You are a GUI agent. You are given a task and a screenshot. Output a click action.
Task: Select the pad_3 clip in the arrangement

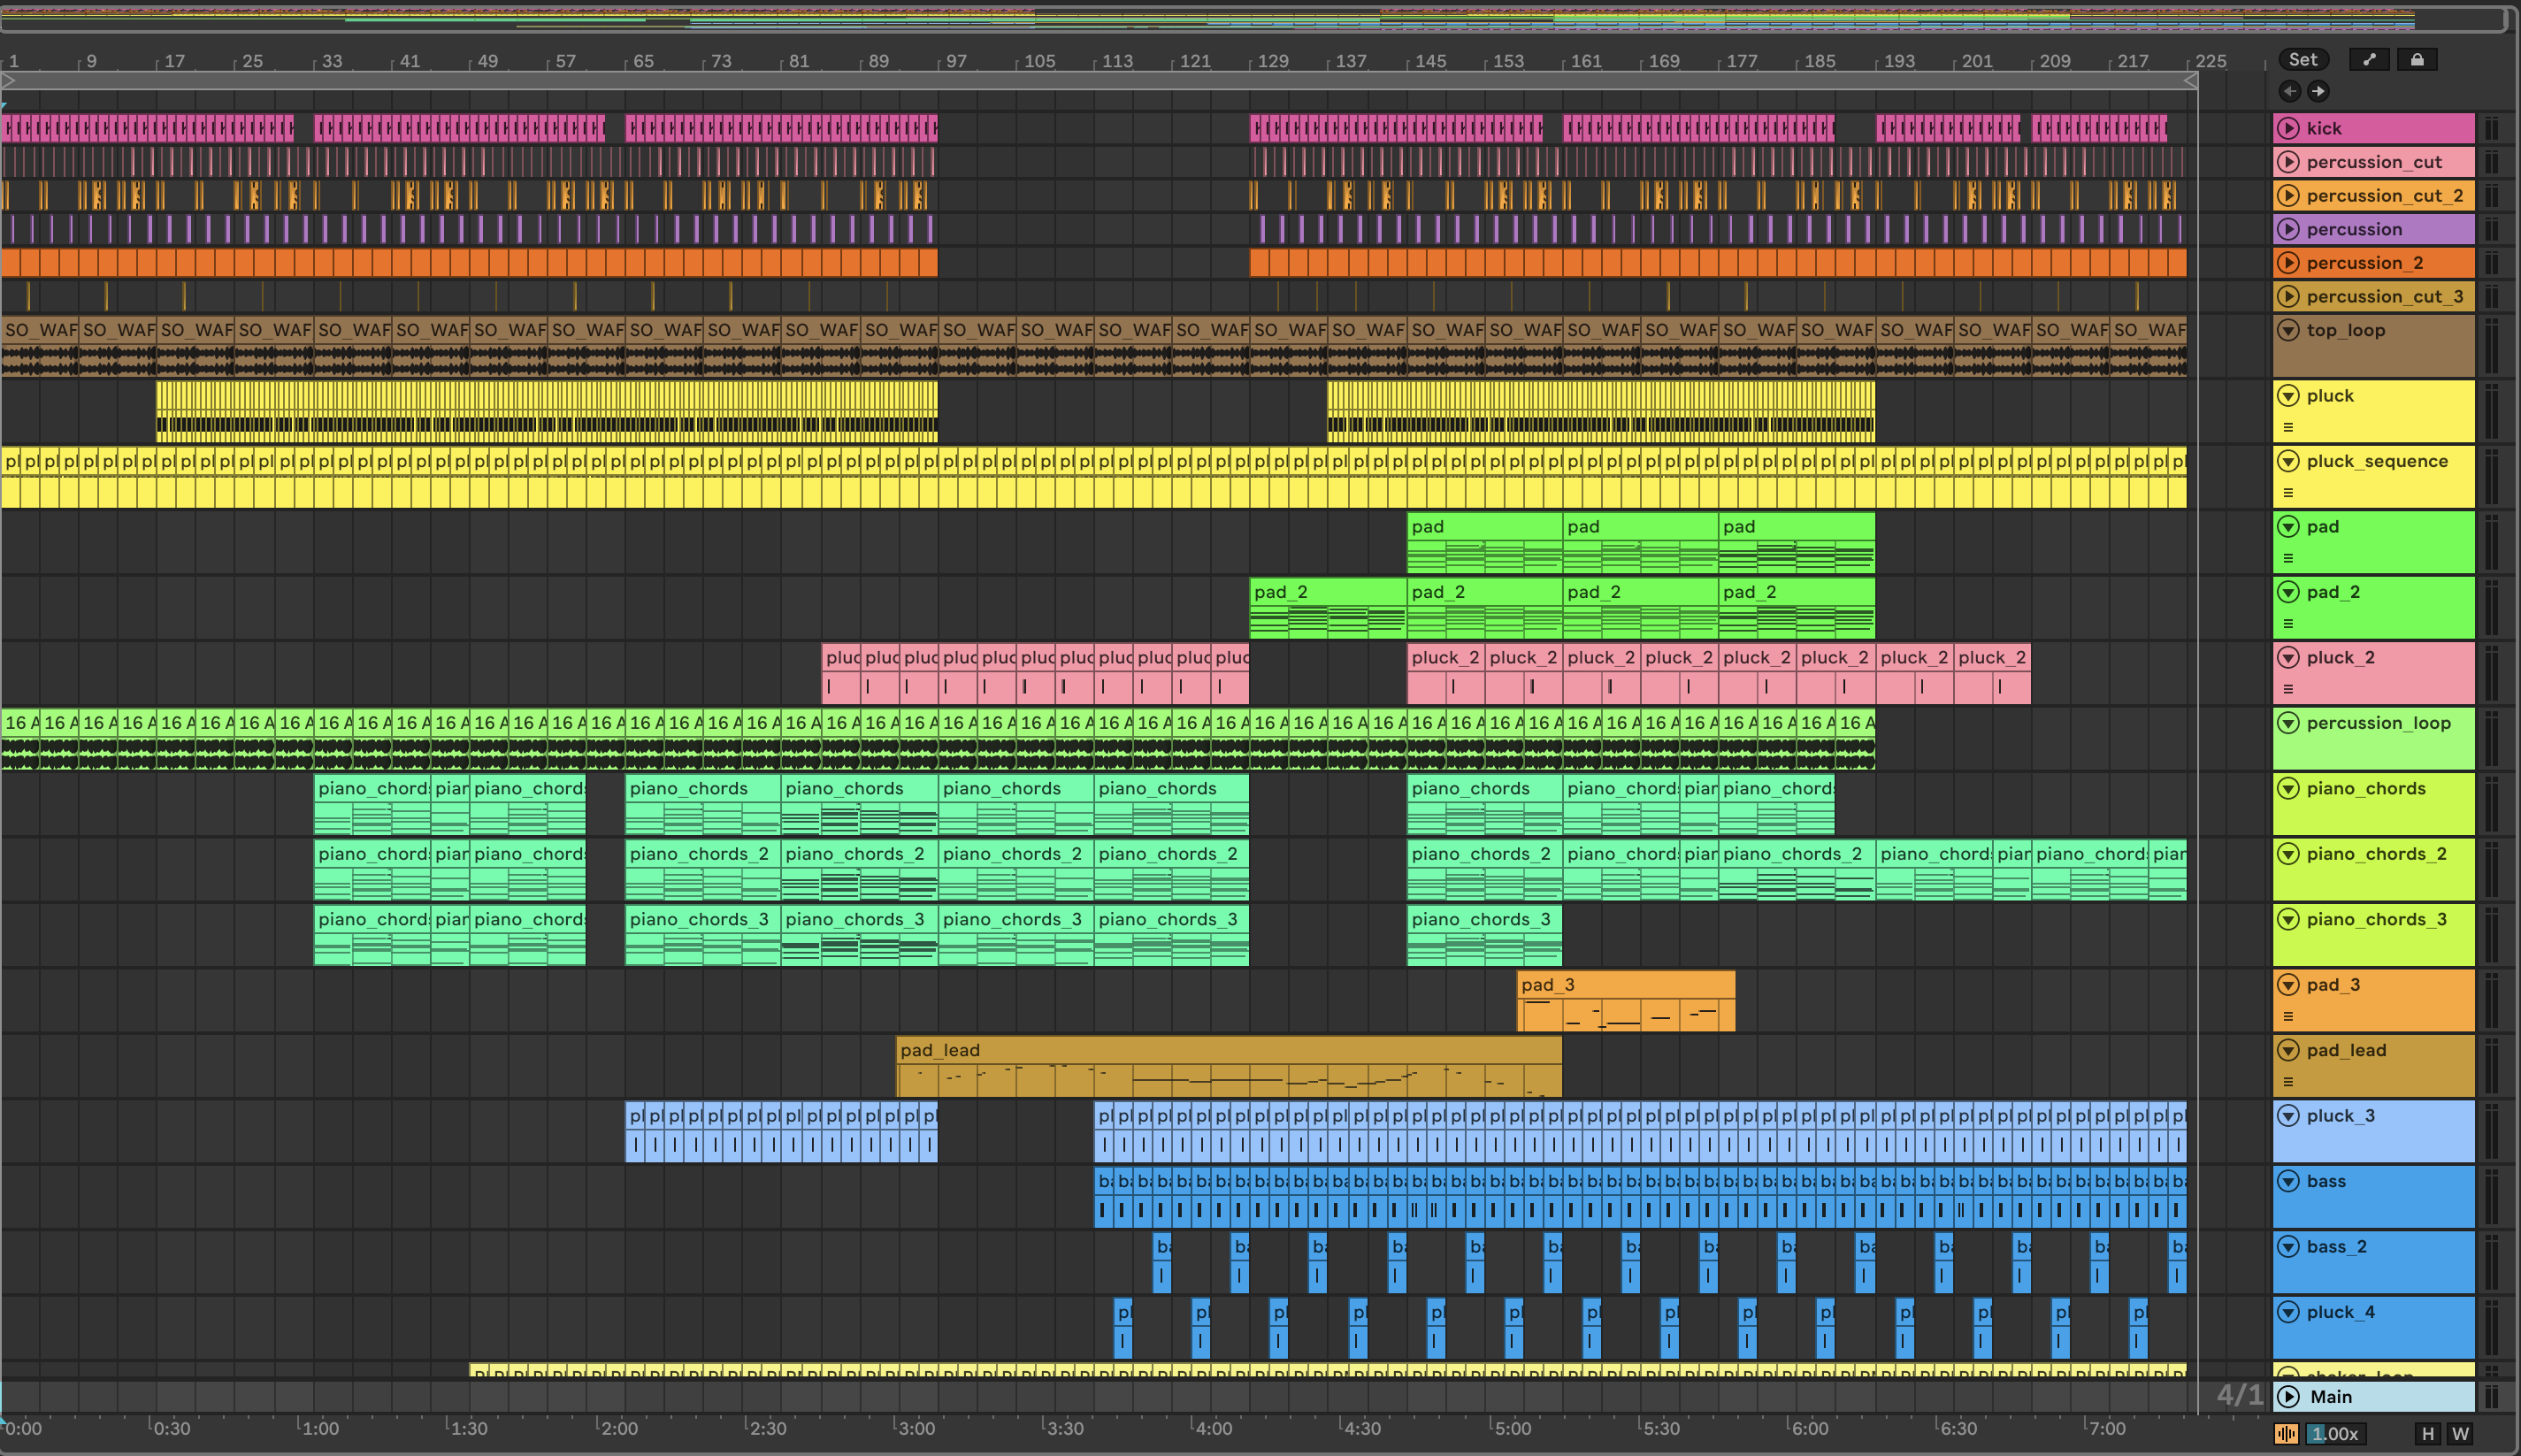pyautogui.click(x=1625, y=985)
